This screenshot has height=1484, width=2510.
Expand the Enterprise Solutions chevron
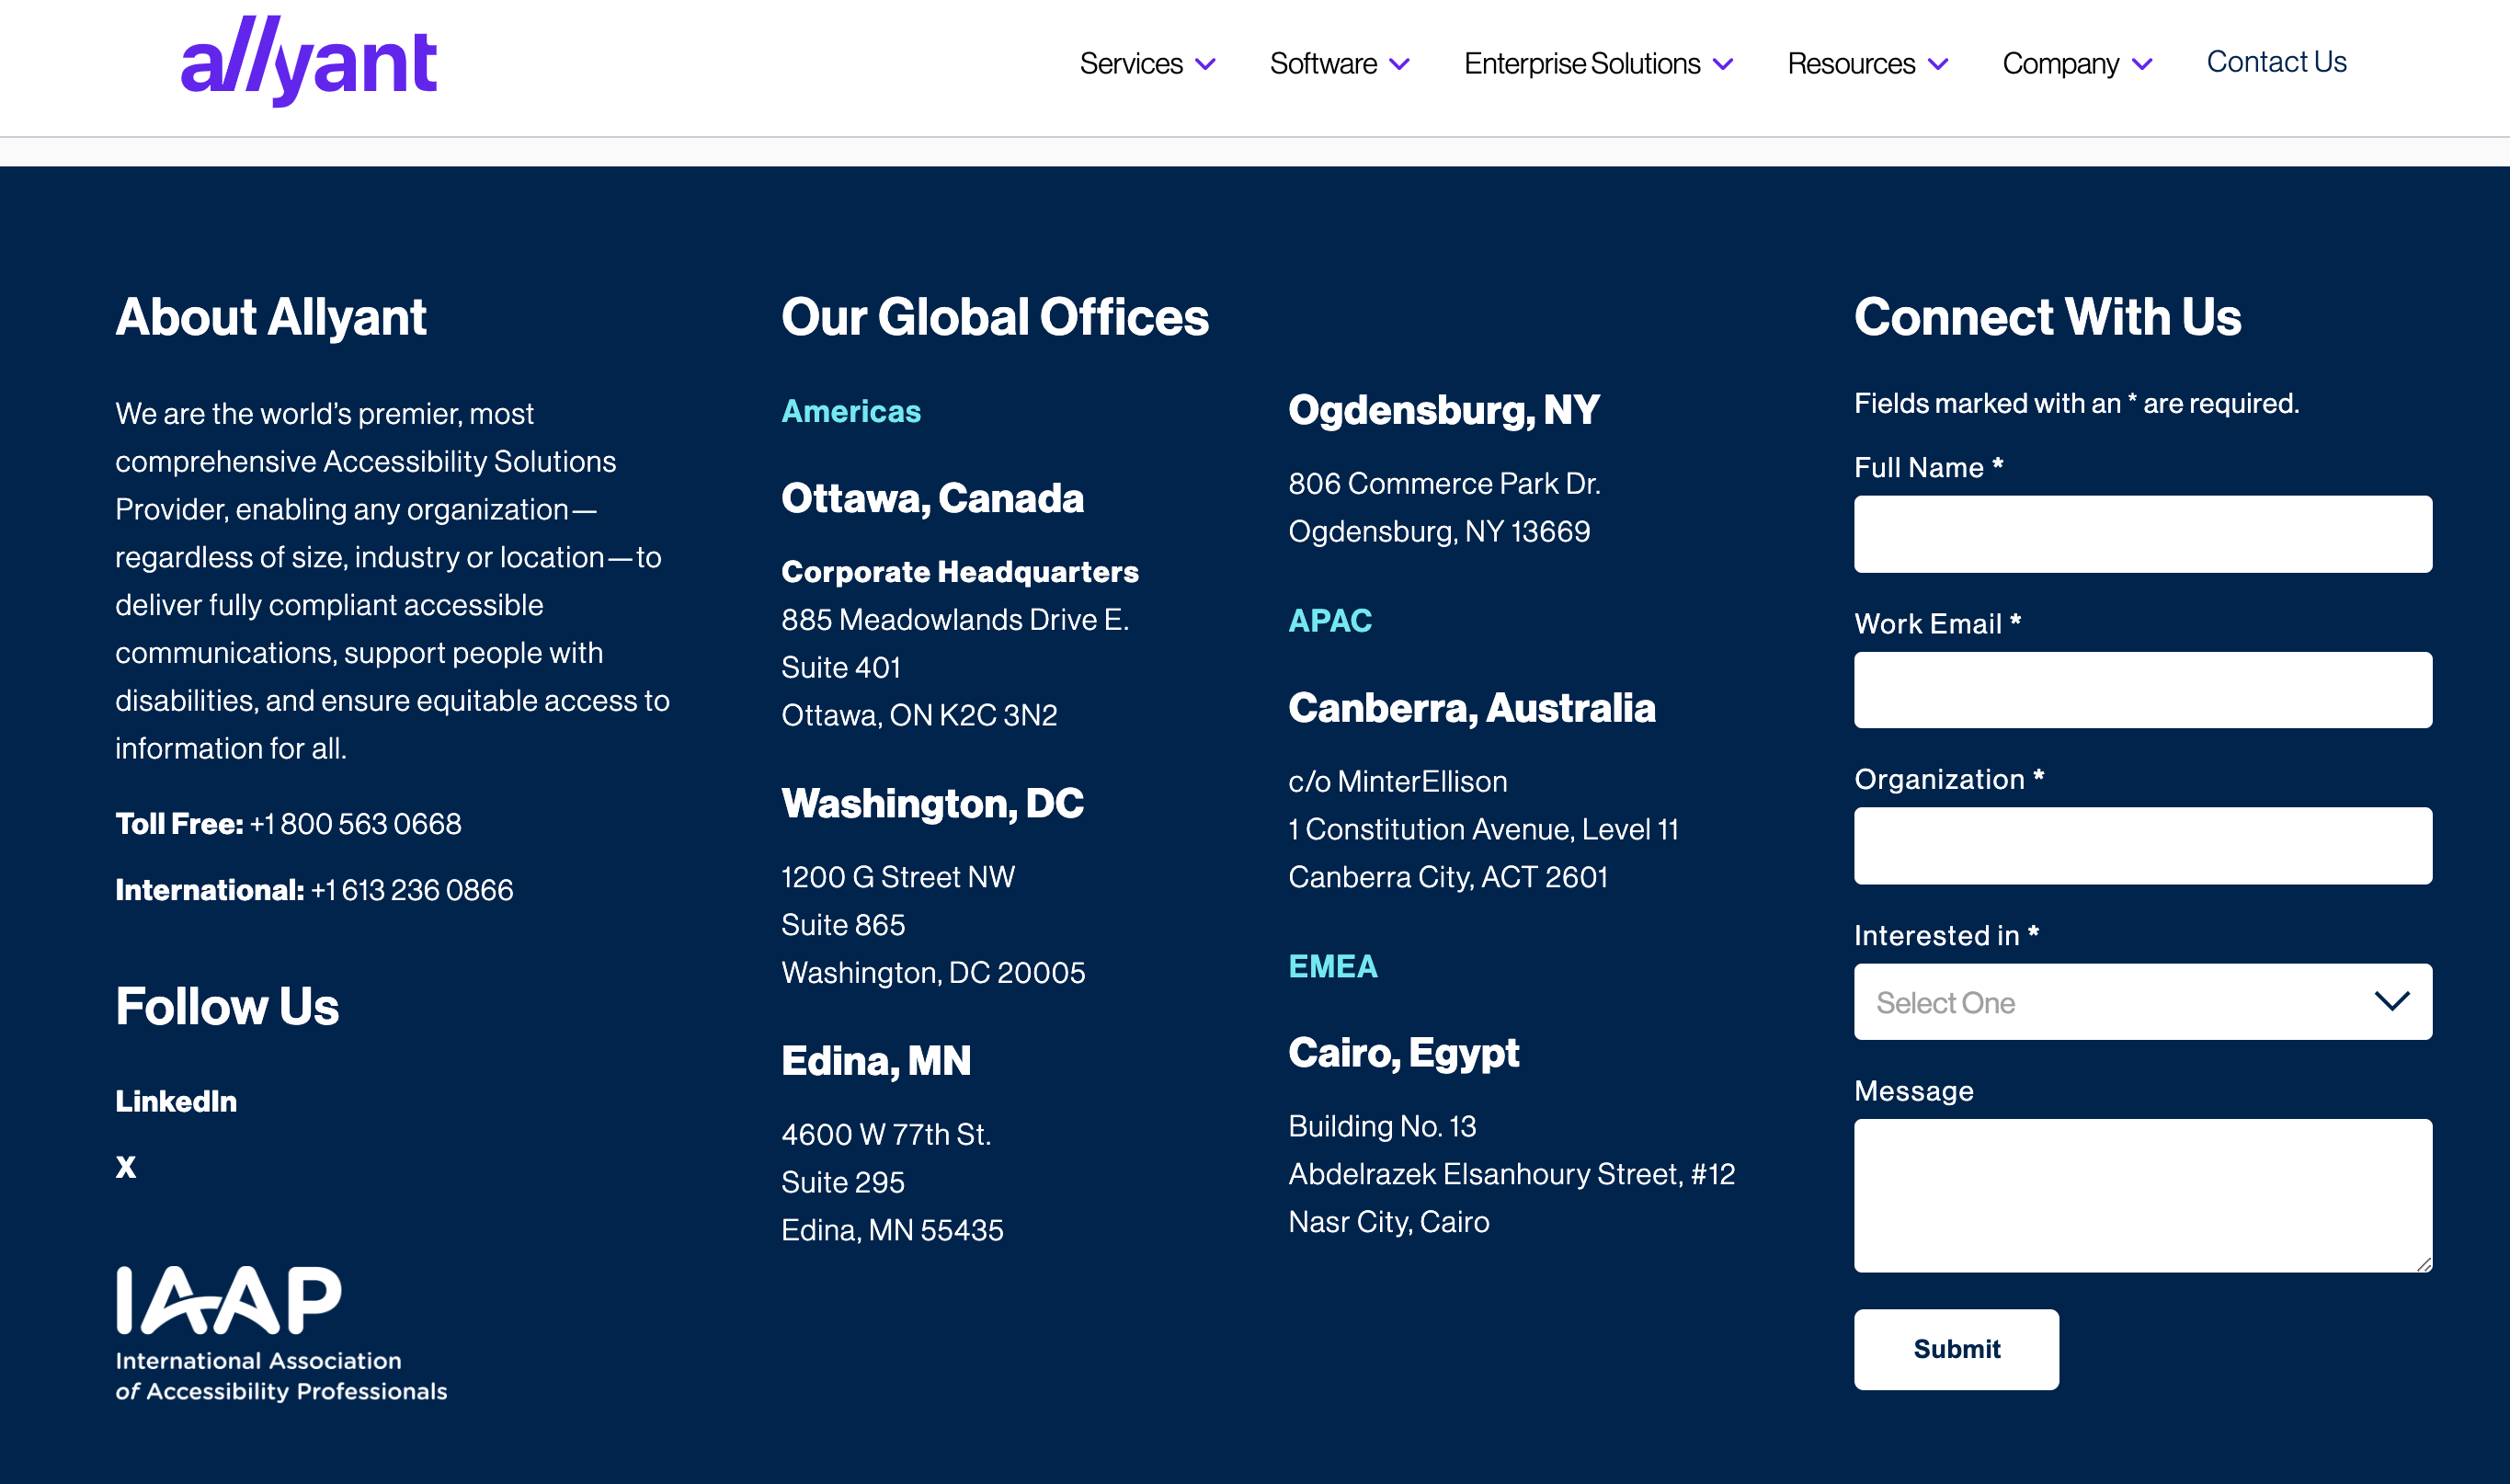(1723, 64)
